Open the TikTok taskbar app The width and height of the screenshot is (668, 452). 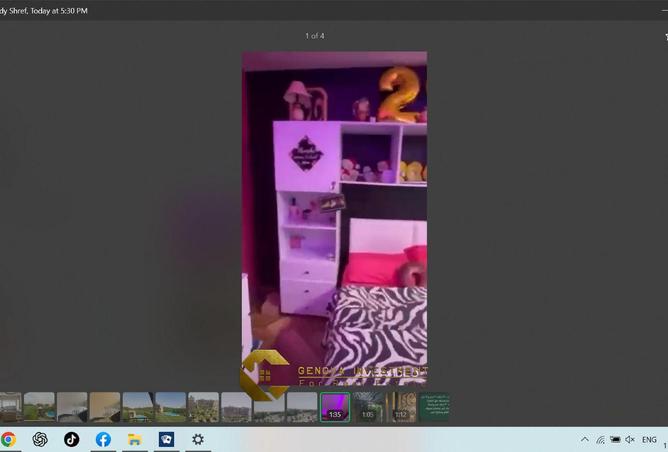[x=71, y=439]
